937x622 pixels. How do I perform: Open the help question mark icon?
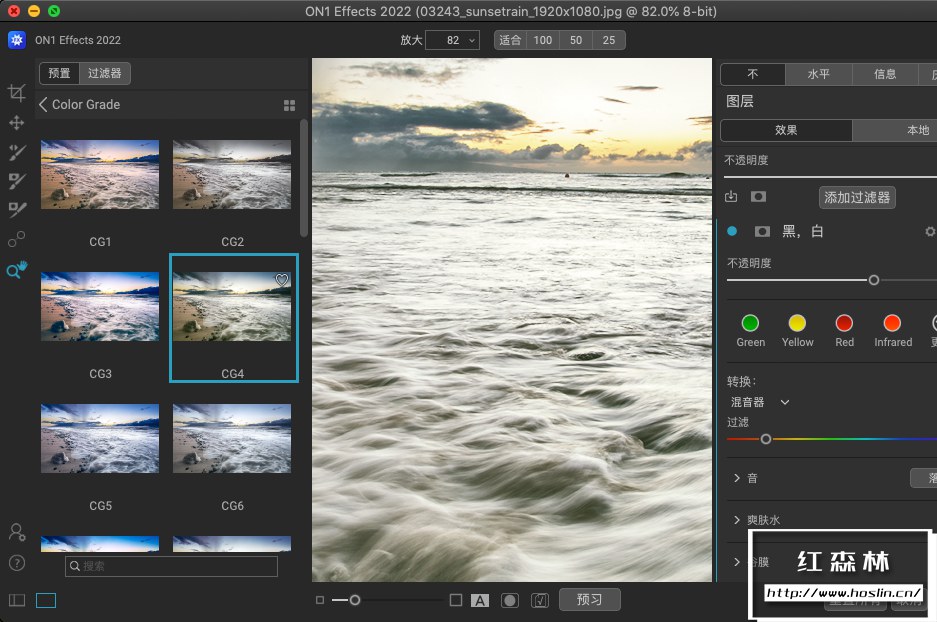point(17,563)
